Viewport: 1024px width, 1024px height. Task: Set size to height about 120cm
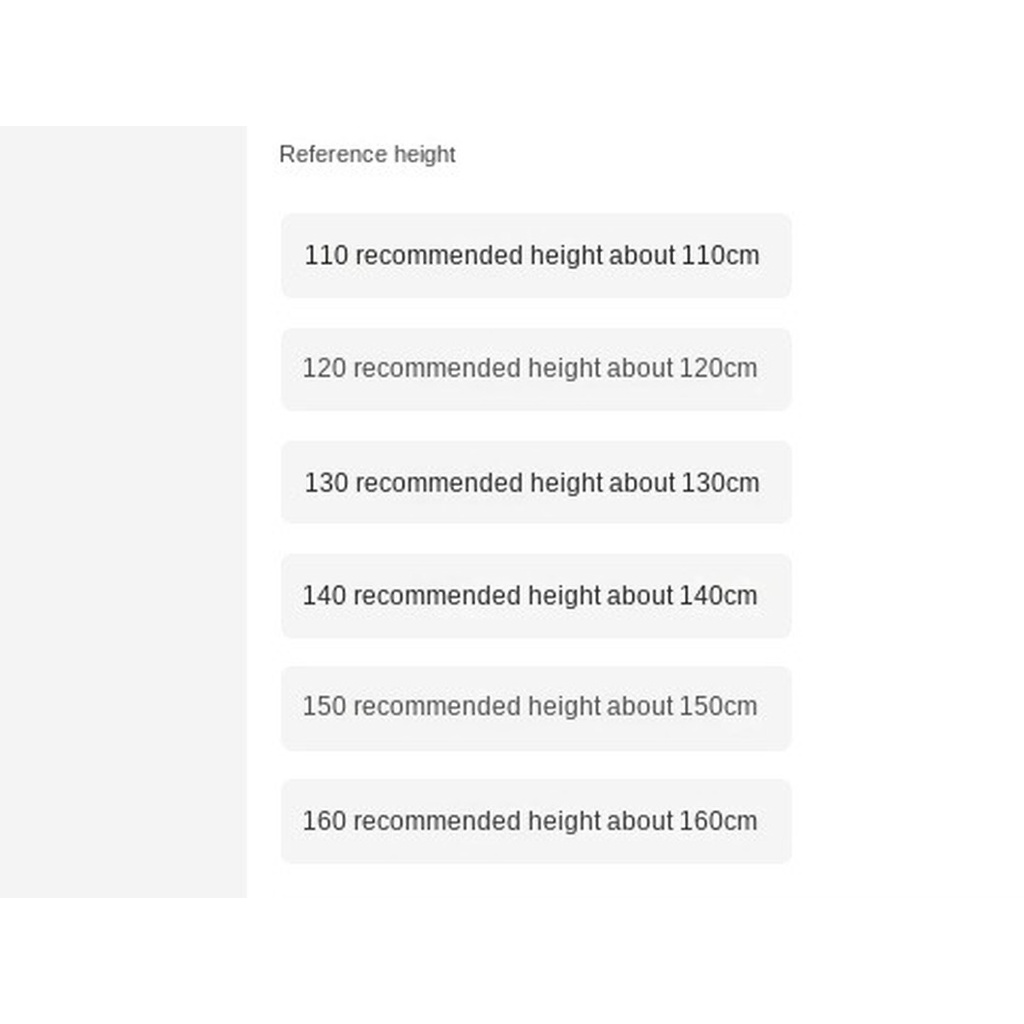tap(535, 369)
